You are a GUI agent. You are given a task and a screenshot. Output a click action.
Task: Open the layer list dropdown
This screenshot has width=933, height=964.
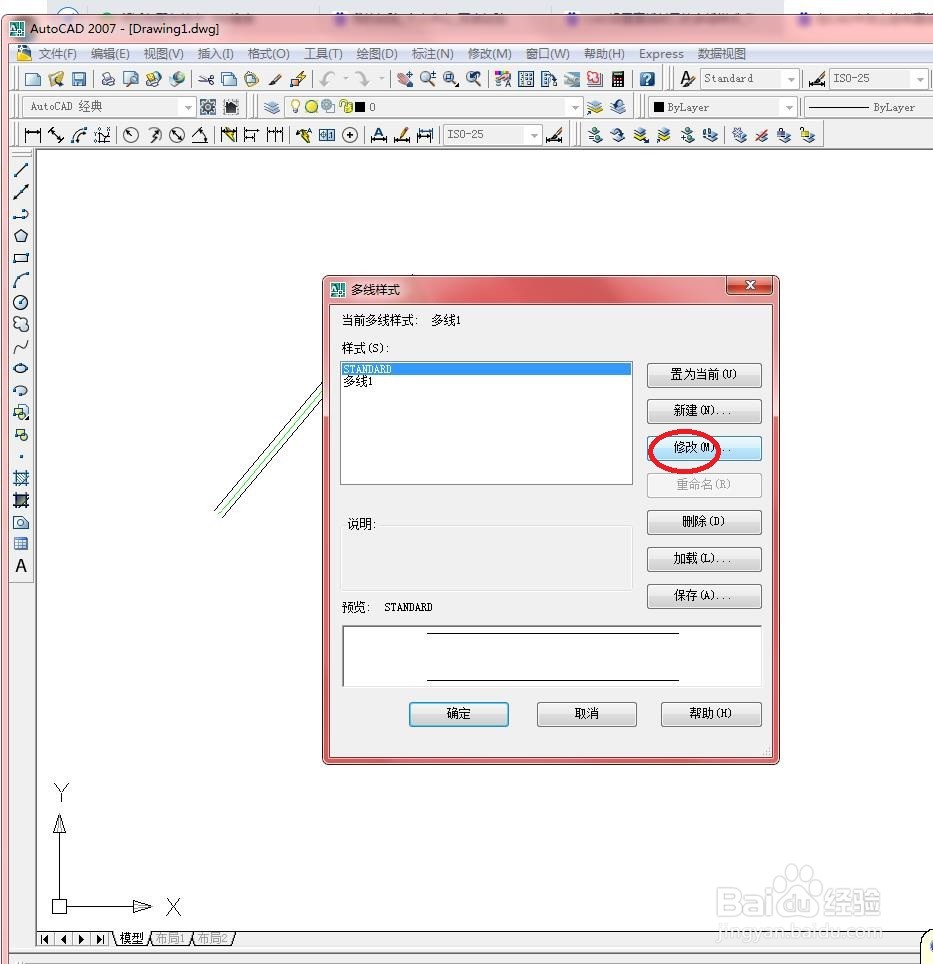coord(575,108)
